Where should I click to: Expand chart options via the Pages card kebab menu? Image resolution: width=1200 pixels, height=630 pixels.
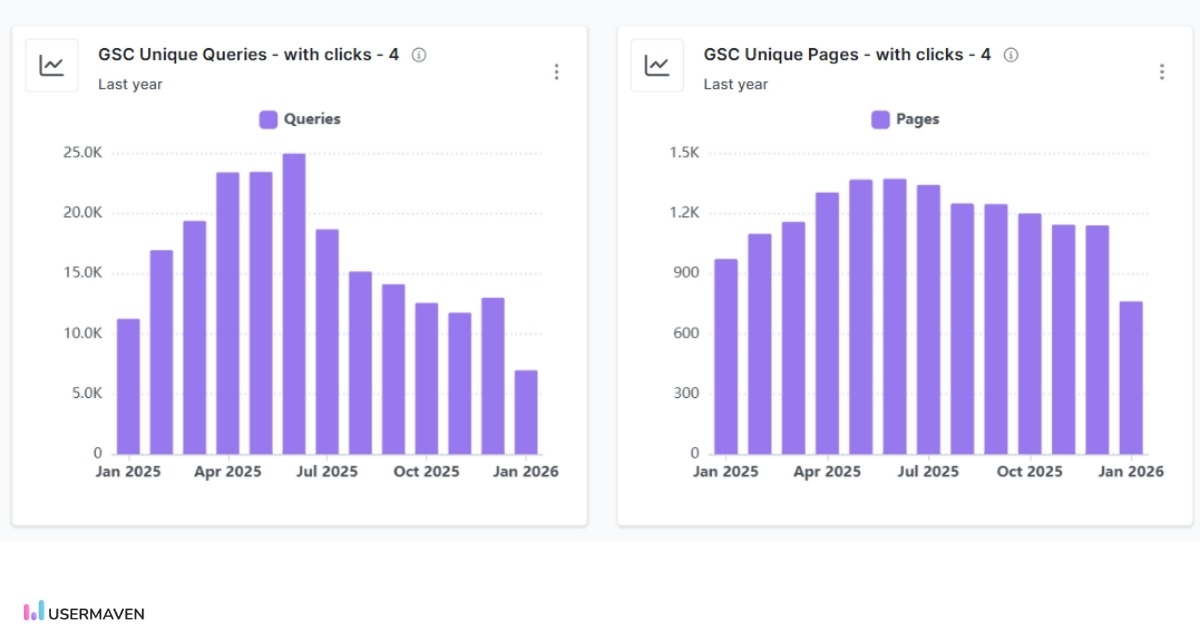(x=1162, y=71)
